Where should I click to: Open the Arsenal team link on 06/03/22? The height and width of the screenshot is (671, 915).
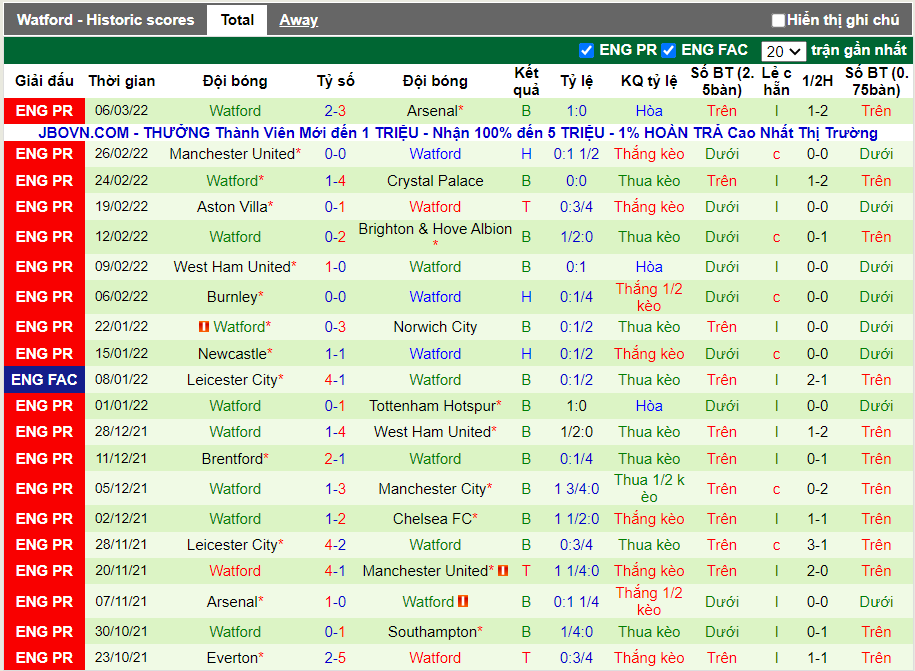[x=432, y=111]
